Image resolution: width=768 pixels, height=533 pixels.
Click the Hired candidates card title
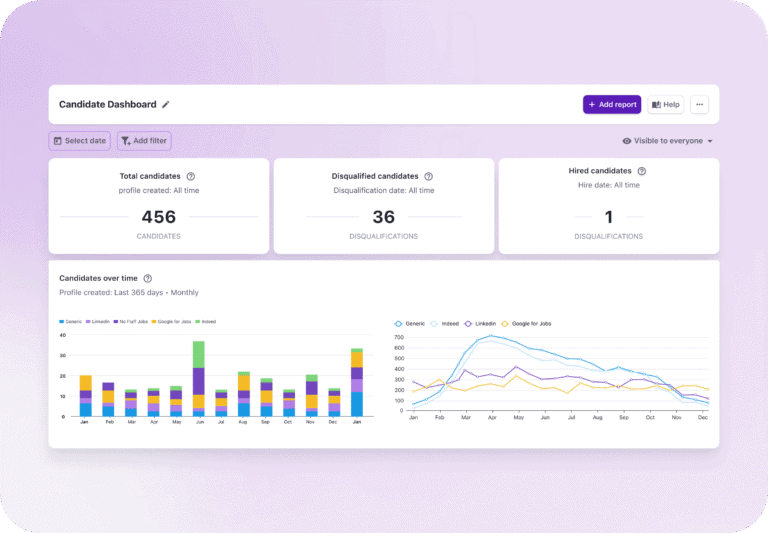click(x=600, y=171)
